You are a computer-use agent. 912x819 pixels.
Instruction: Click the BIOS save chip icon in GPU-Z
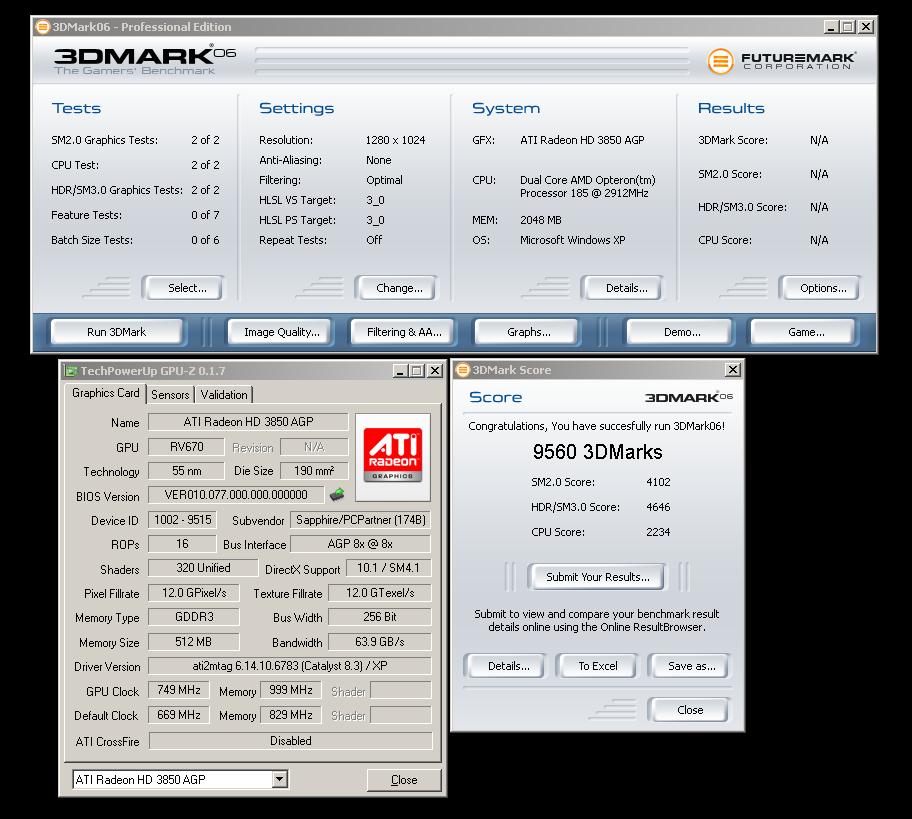(x=337, y=494)
